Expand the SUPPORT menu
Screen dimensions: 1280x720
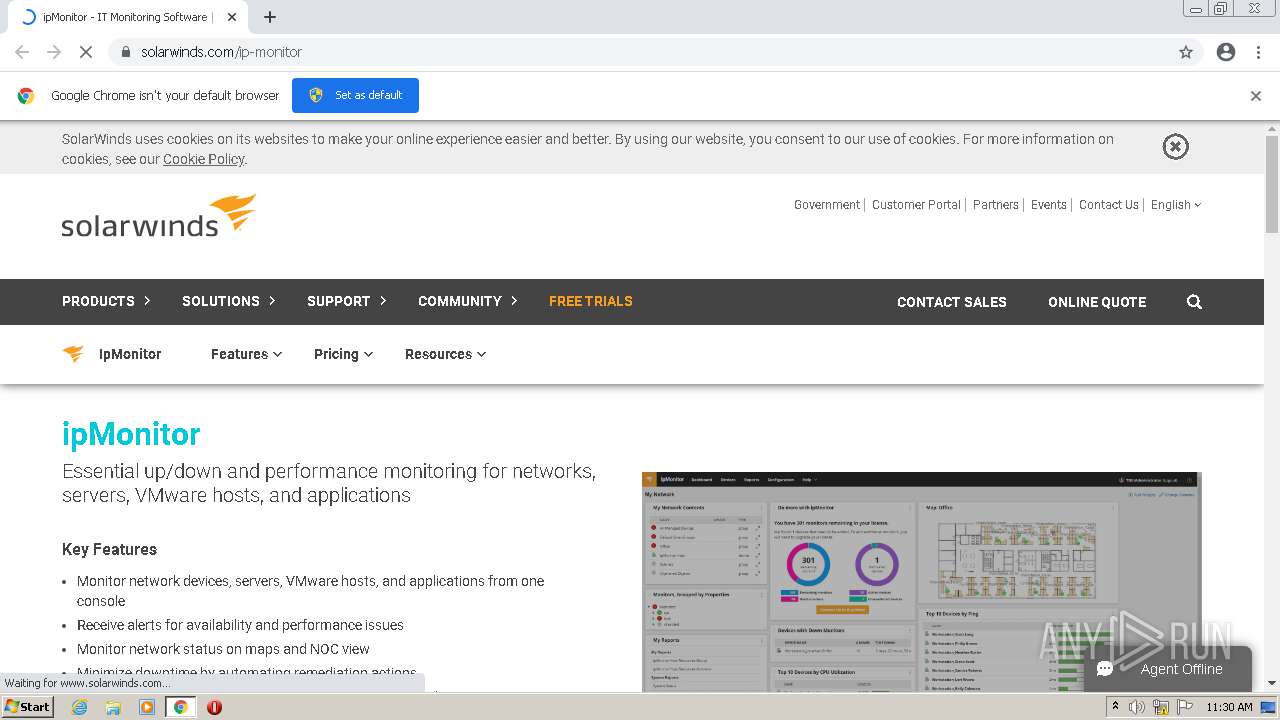pyautogui.click(x=347, y=301)
